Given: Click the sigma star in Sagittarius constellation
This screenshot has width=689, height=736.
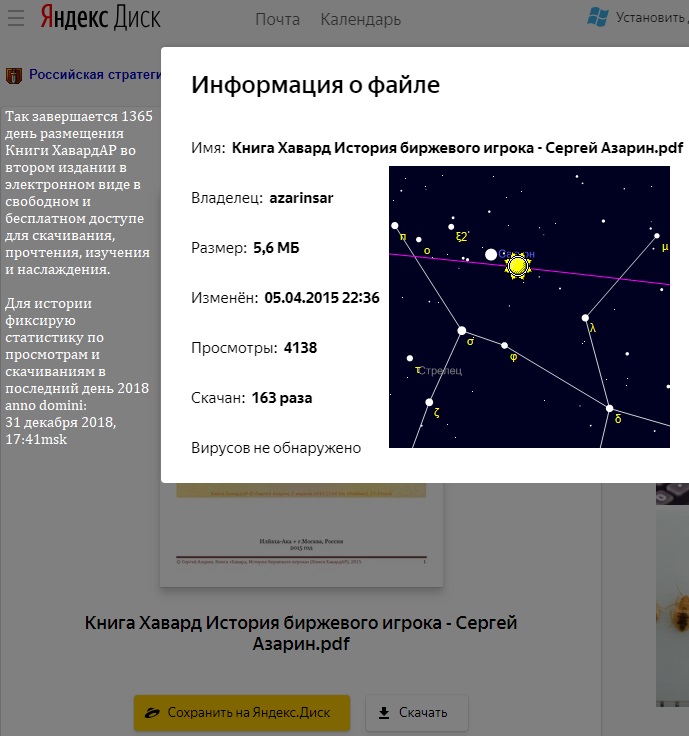Looking at the screenshot, I should tap(462, 330).
